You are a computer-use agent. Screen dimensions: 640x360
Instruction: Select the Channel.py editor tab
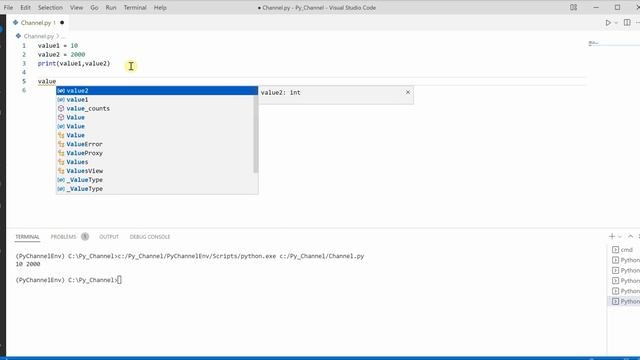coord(38,22)
